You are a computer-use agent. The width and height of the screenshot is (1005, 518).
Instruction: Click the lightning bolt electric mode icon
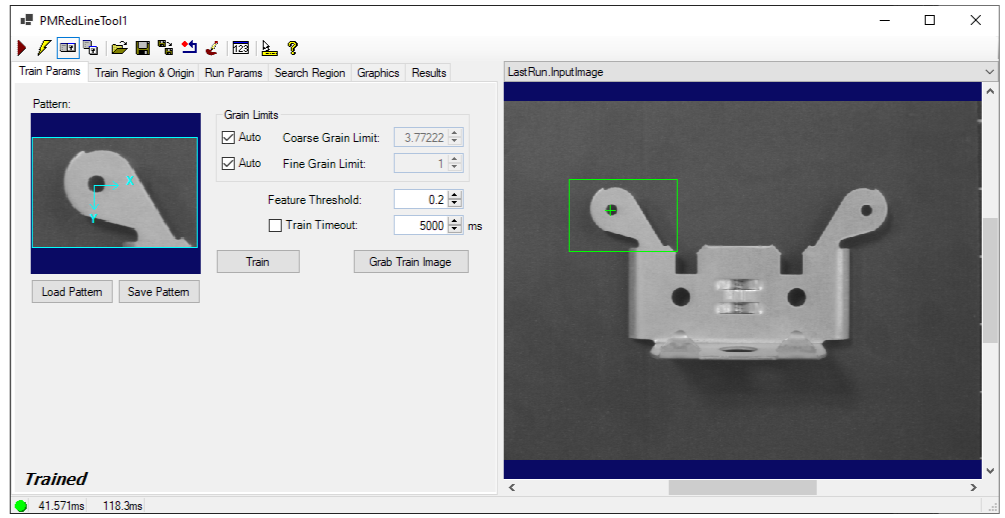click(43, 47)
